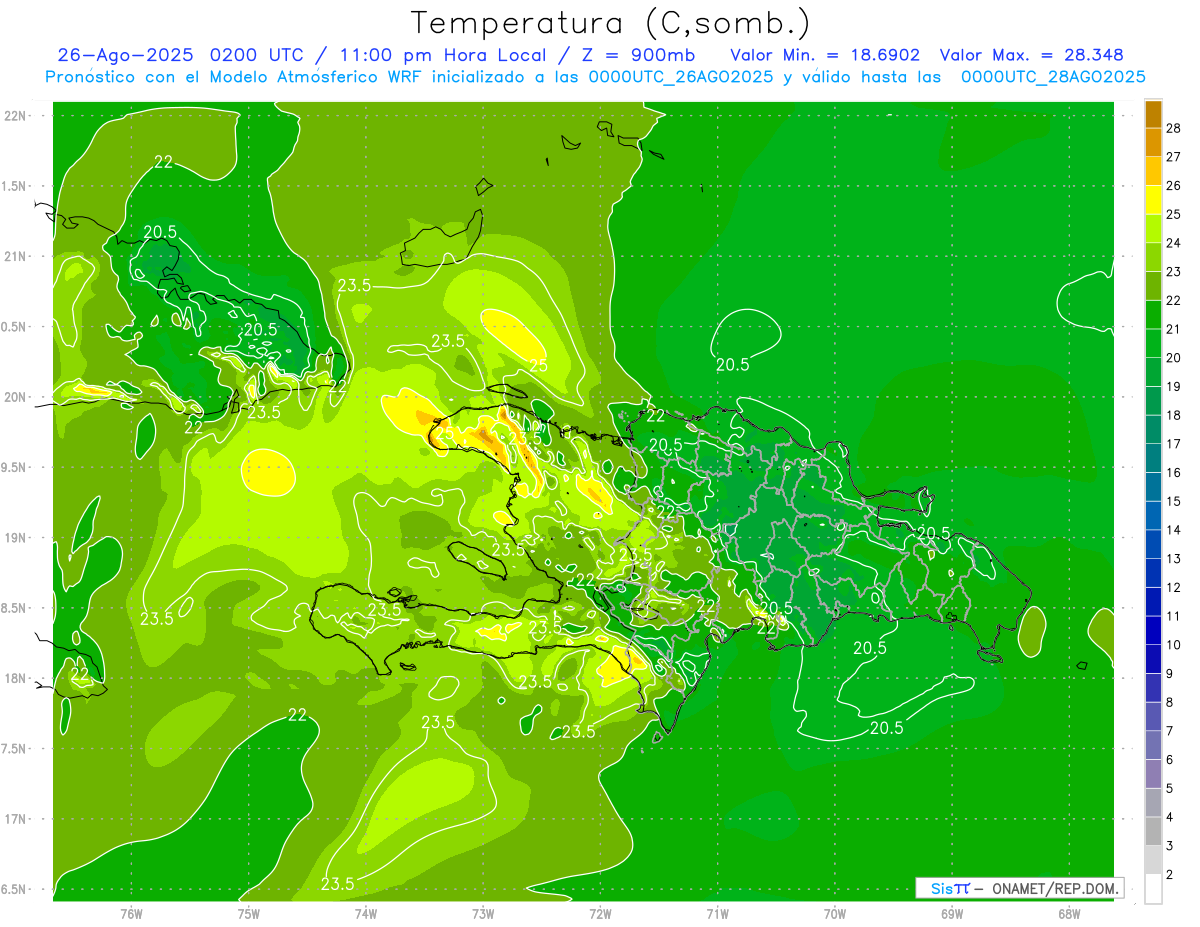Pick the legend color band between 5 and 6
Screen dimensions: 1200x927
point(1153,774)
